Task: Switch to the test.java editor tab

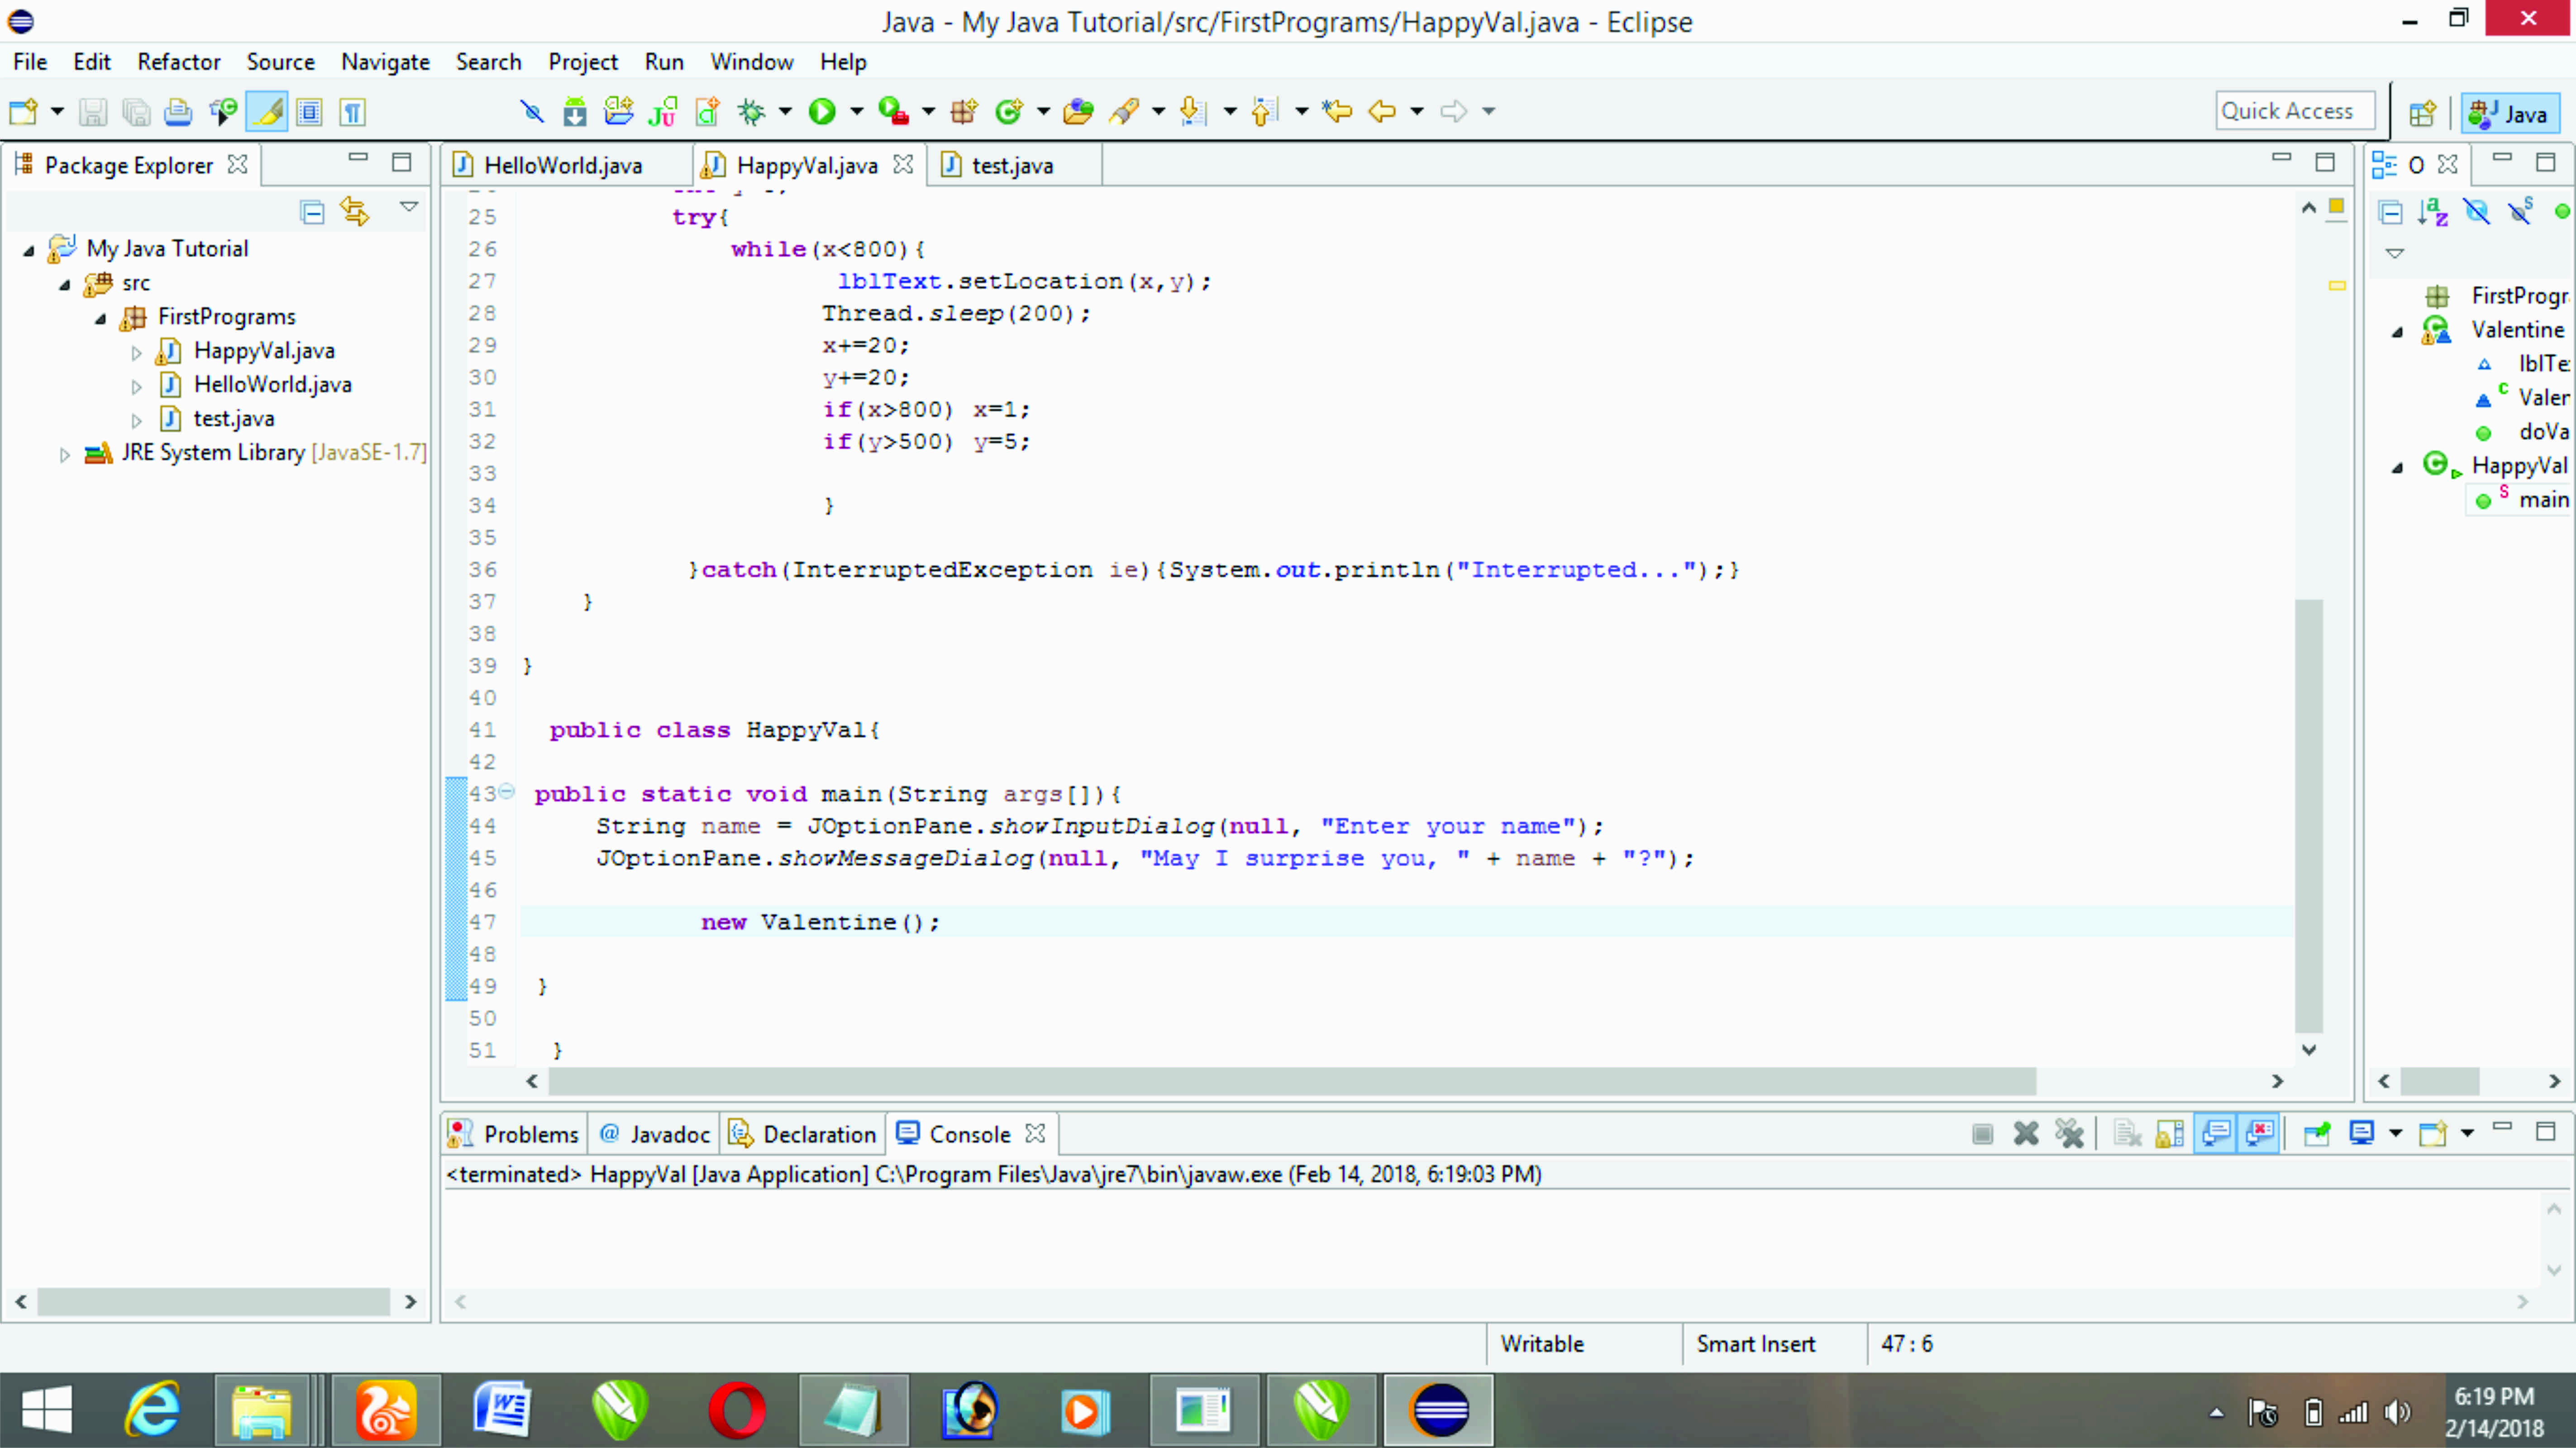Action: point(1012,165)
